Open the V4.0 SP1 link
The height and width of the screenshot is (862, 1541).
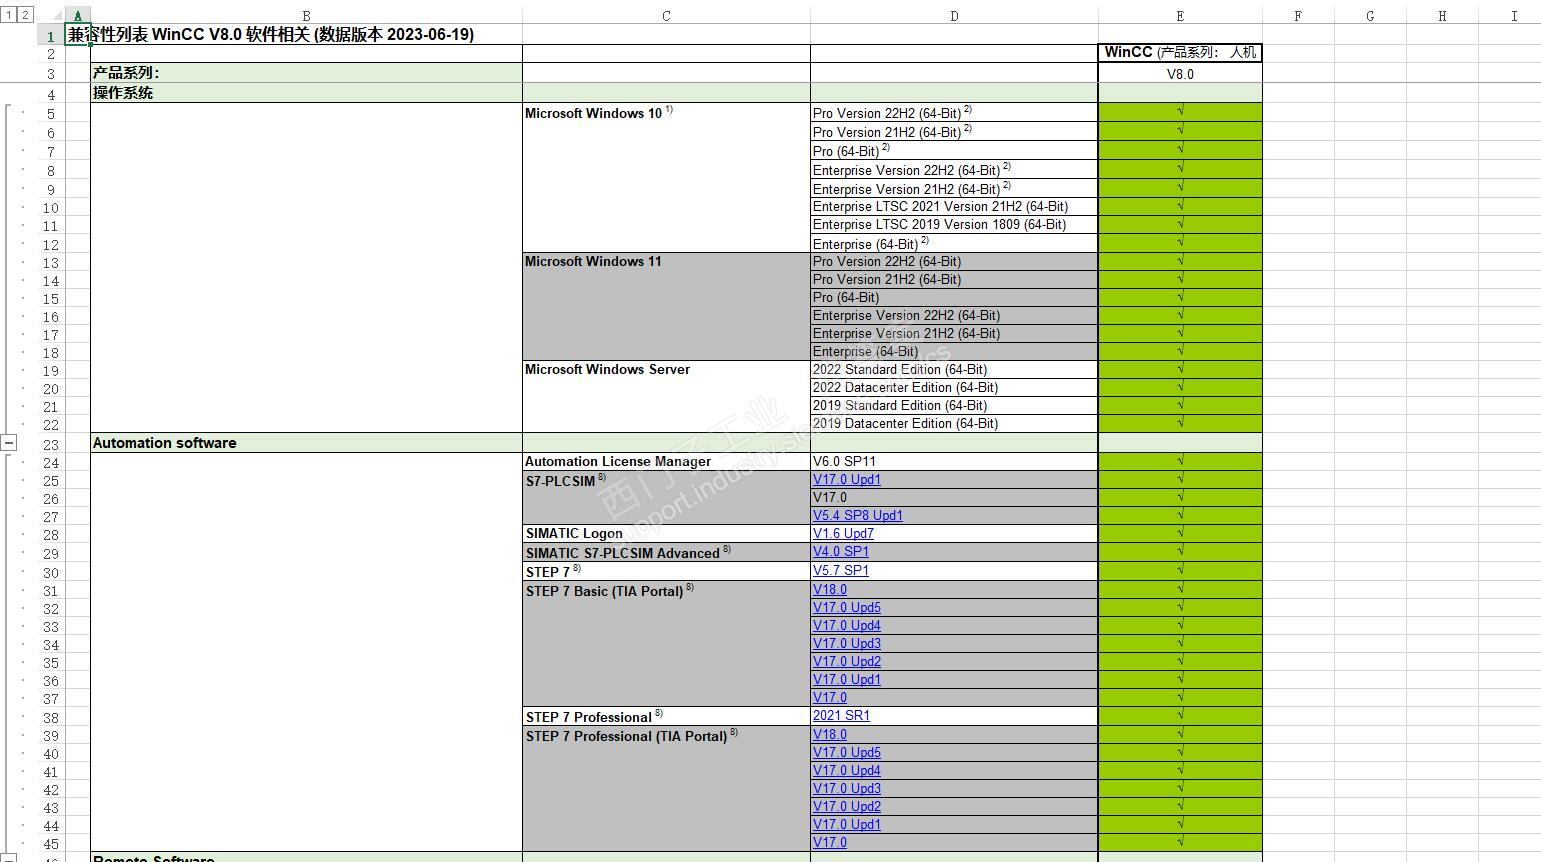point(841,552)
